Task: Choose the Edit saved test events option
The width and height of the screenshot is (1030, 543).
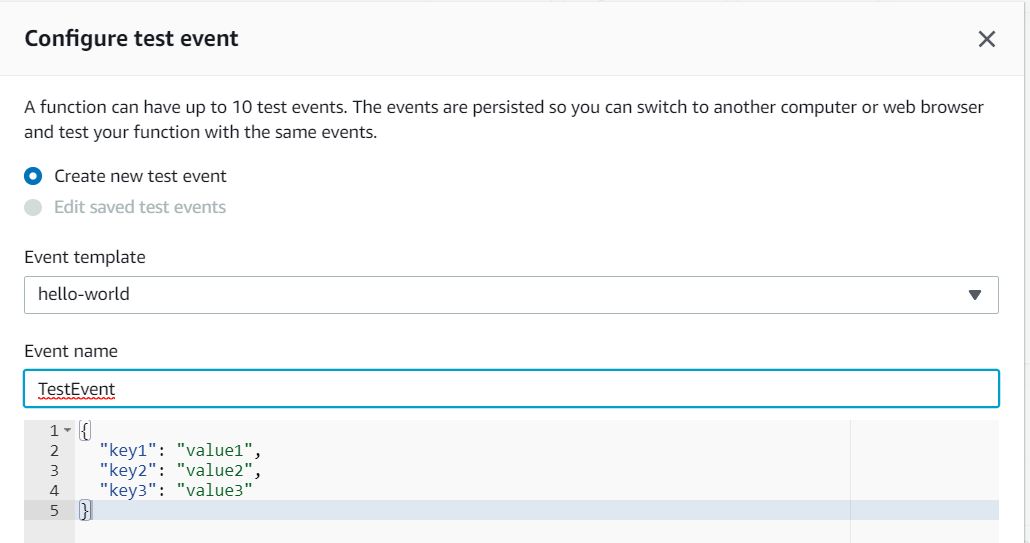Action: 34,207
